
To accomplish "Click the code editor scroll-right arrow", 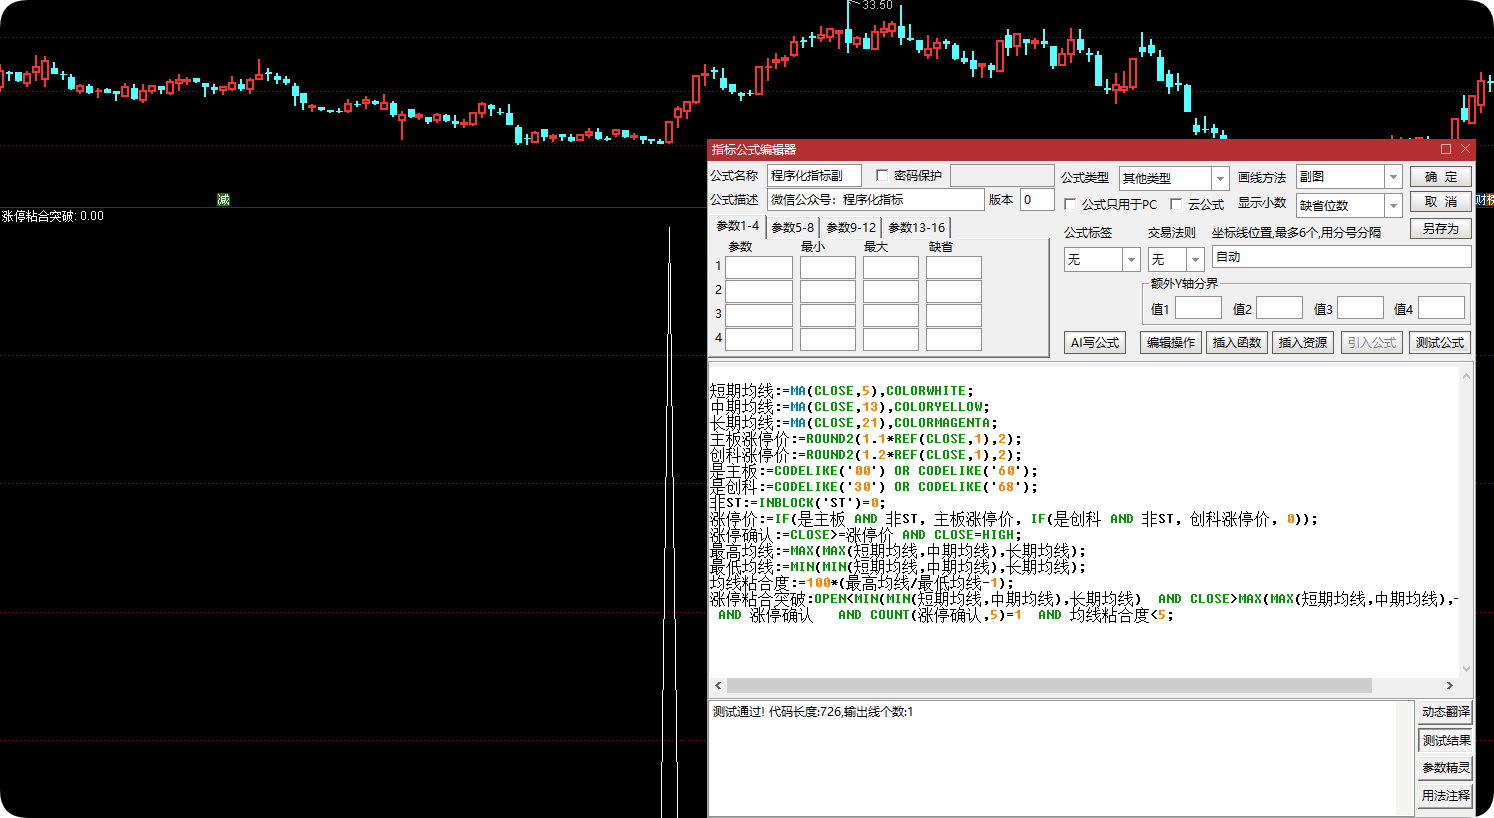I will point(1450,686).
